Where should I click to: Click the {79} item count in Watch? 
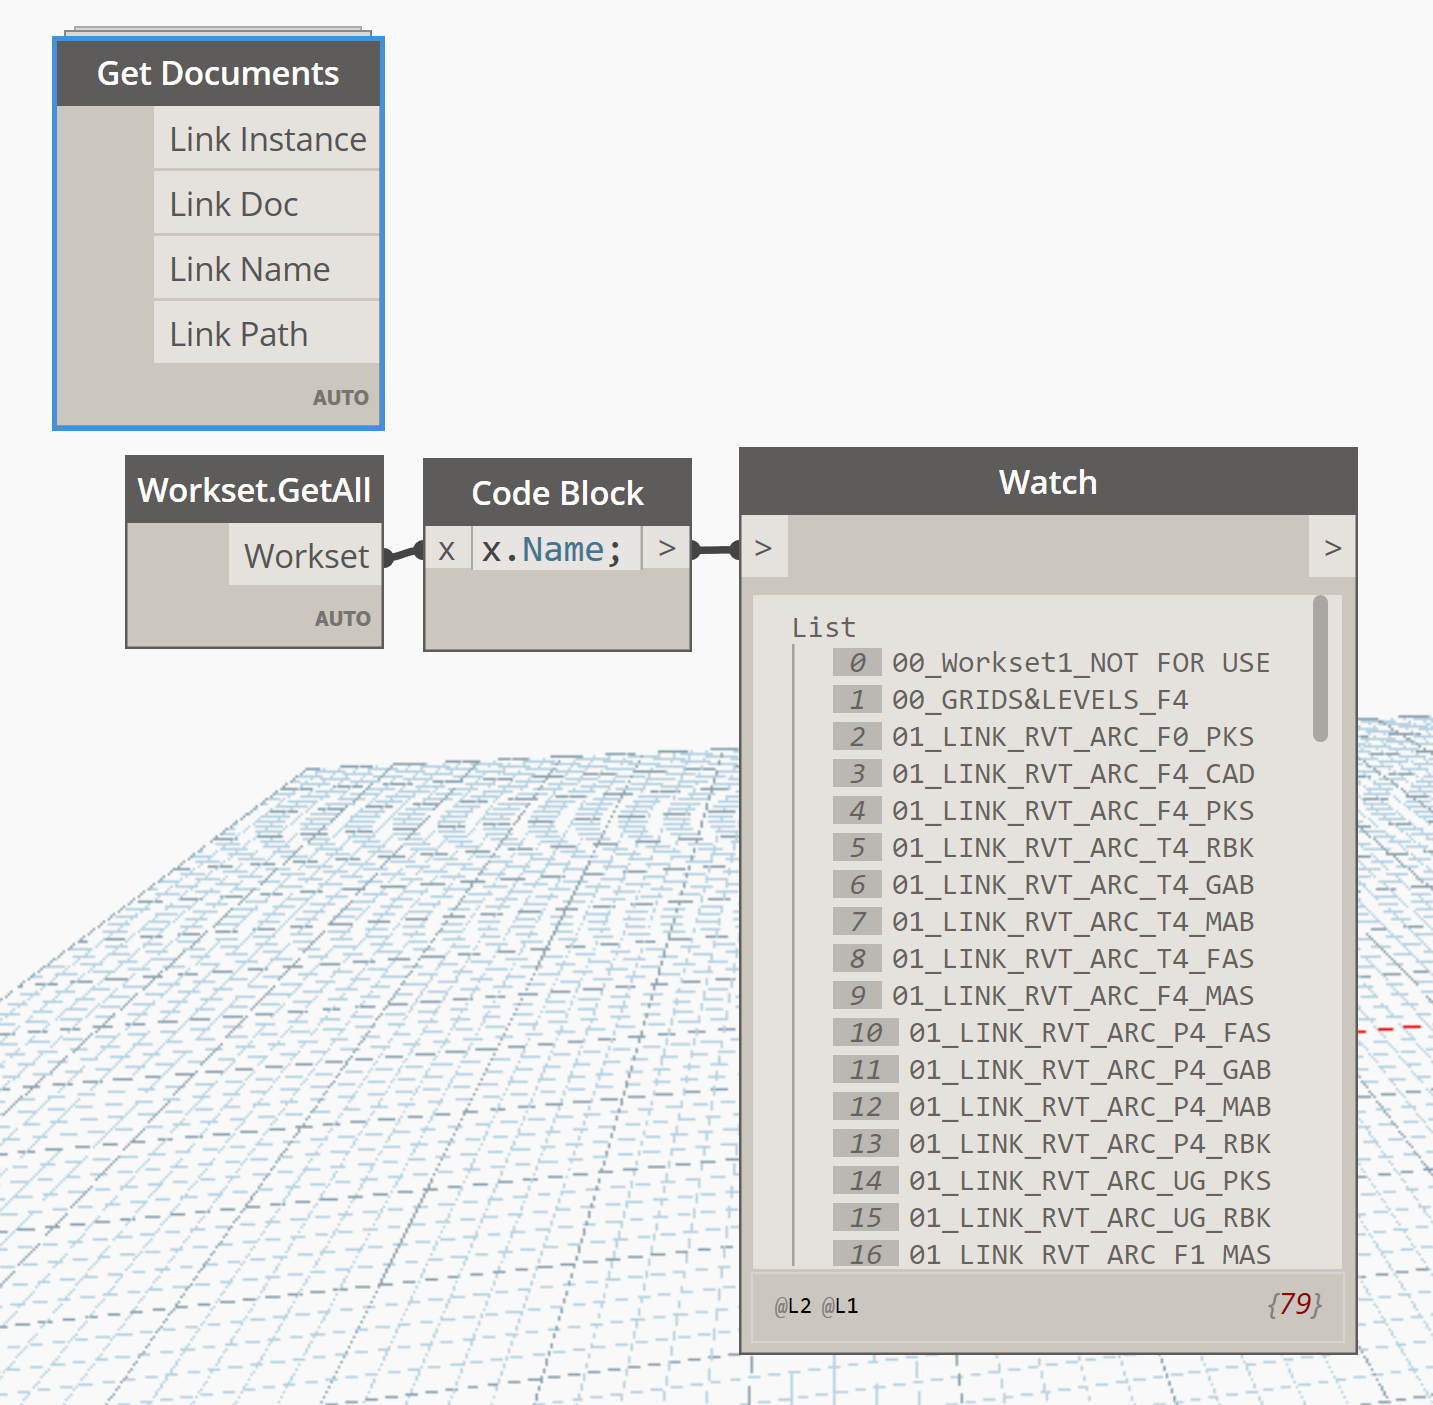tap(1295, 1304)
